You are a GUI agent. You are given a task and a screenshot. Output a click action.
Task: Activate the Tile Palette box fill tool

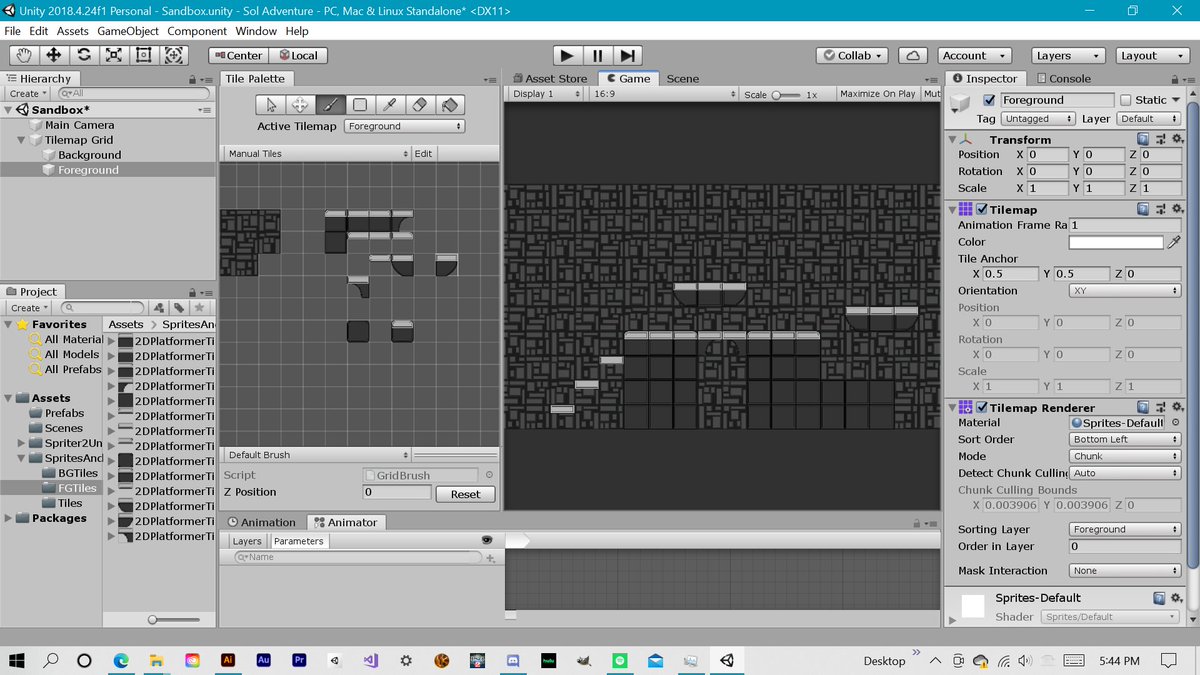coord(360,104)
